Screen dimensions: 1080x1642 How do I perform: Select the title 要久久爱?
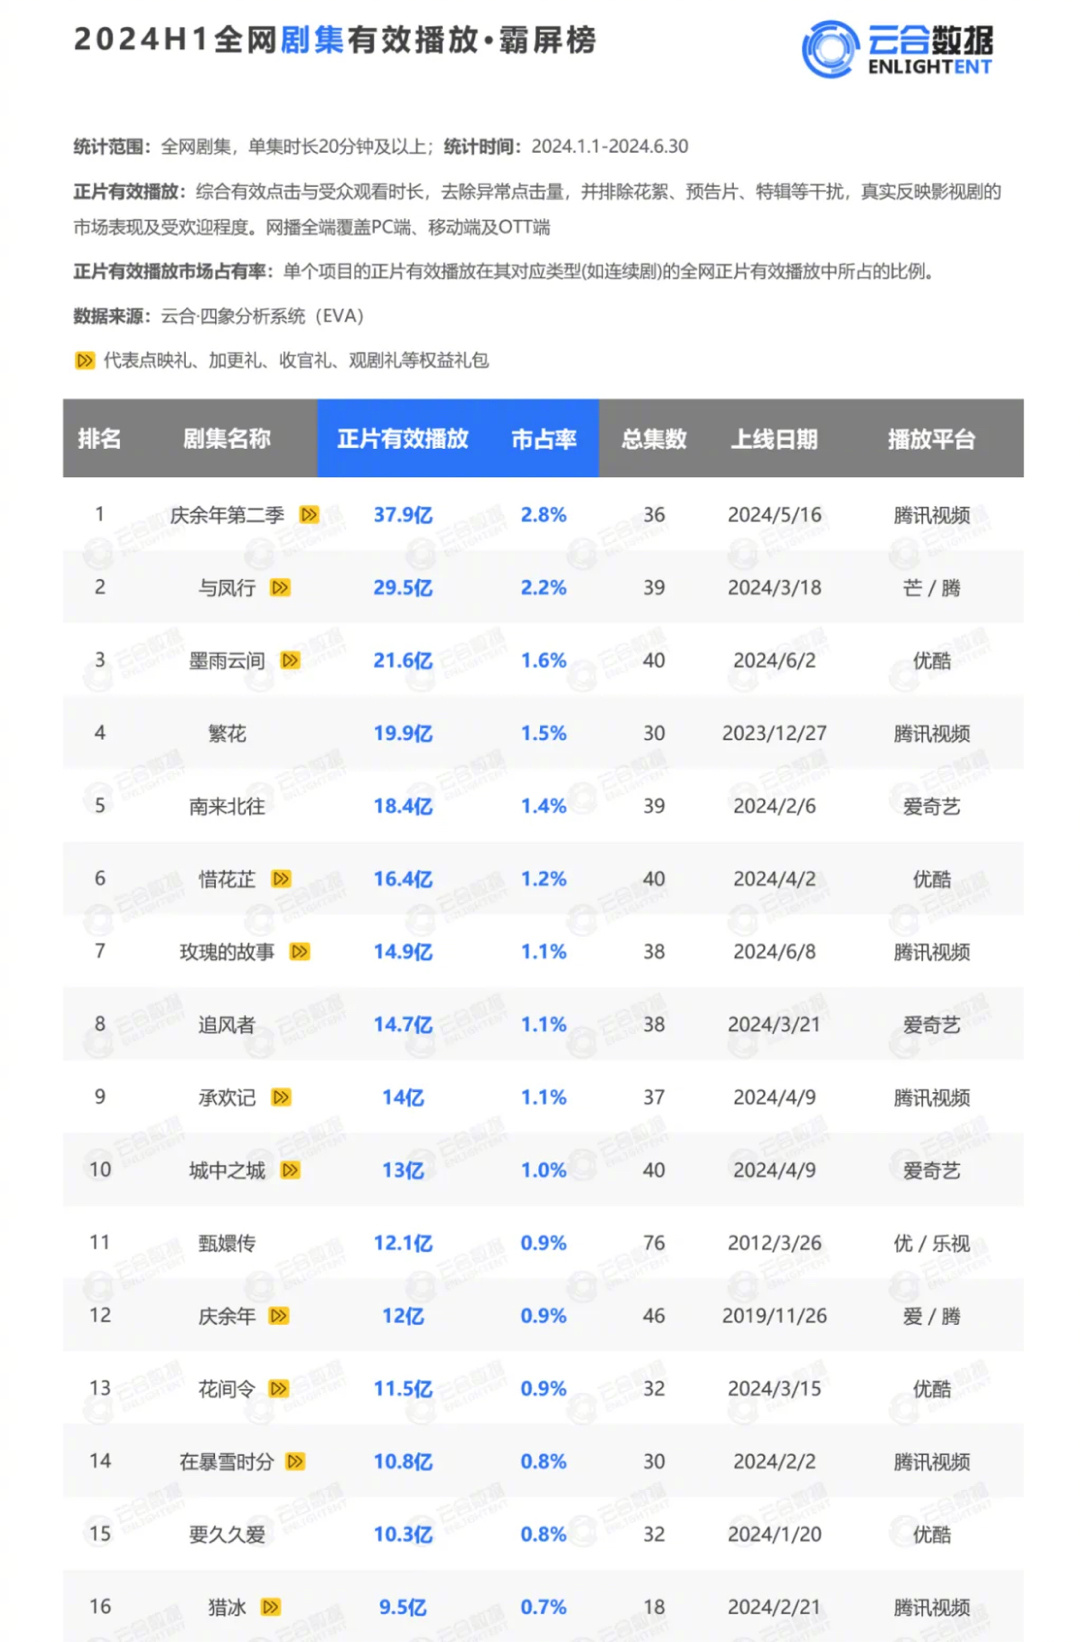227,1534
